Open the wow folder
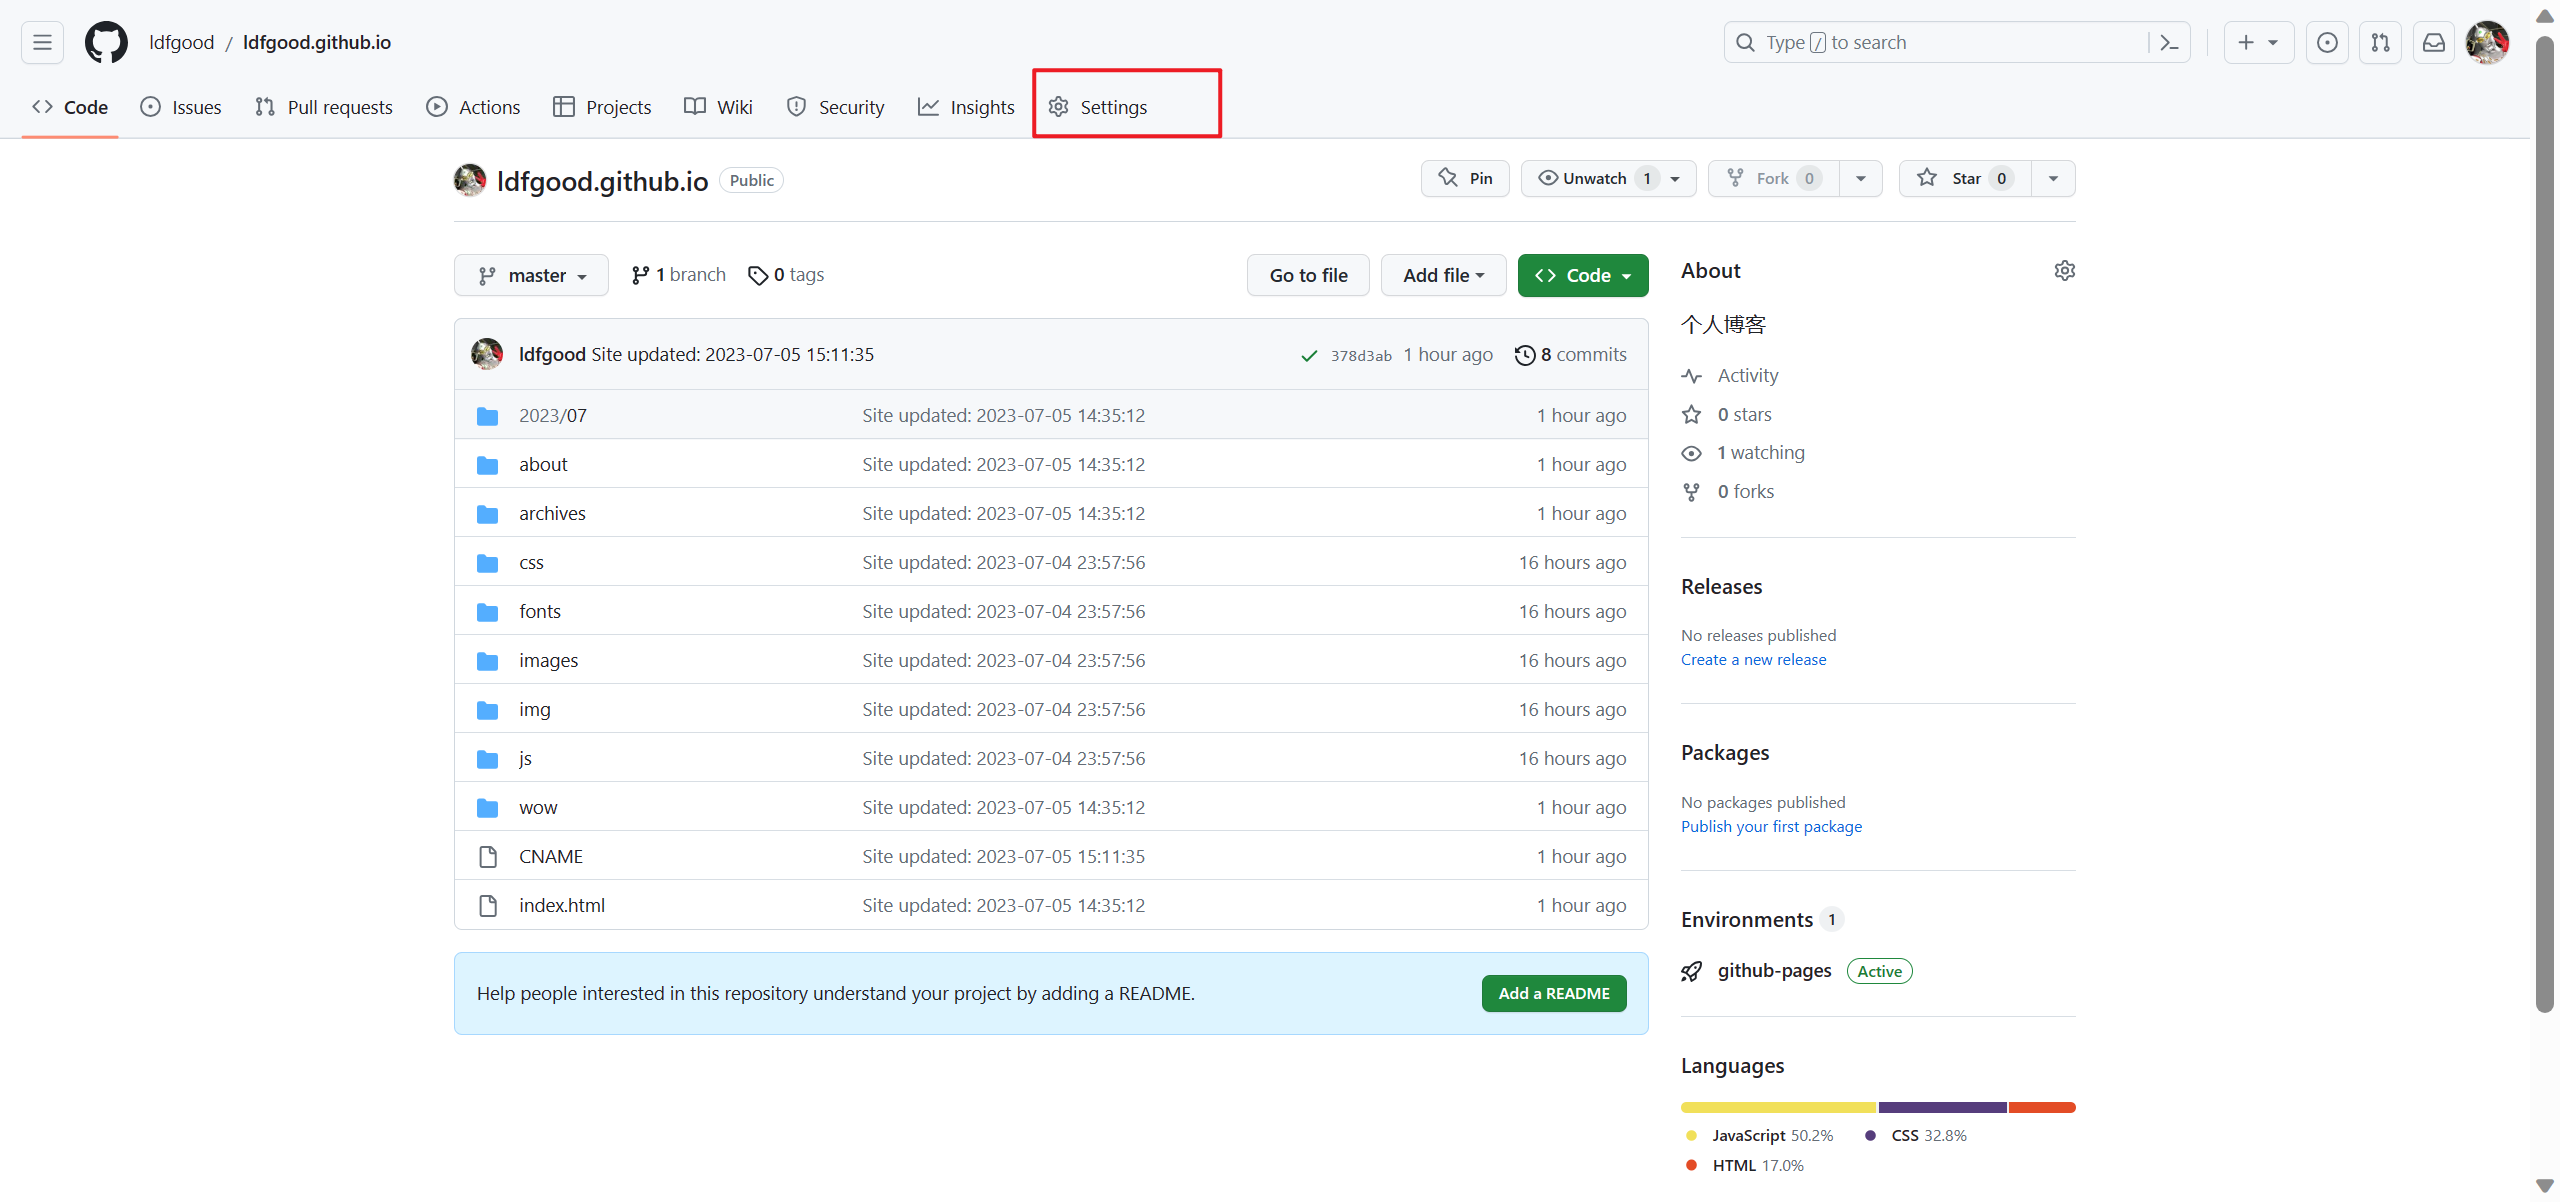Image resolution: width=2560 pixels, height=1202 pixels. click(538, 808)
